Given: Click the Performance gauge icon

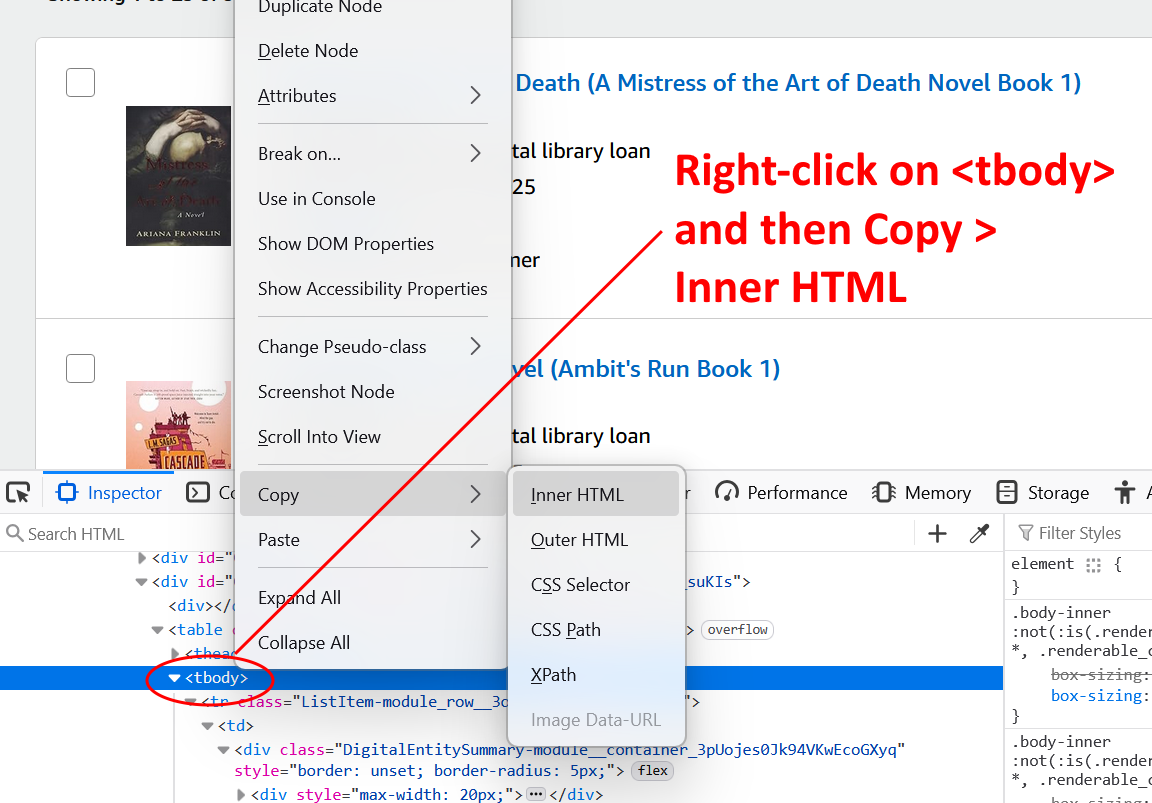Looking at the screenshot, I should tap(726, 492).
